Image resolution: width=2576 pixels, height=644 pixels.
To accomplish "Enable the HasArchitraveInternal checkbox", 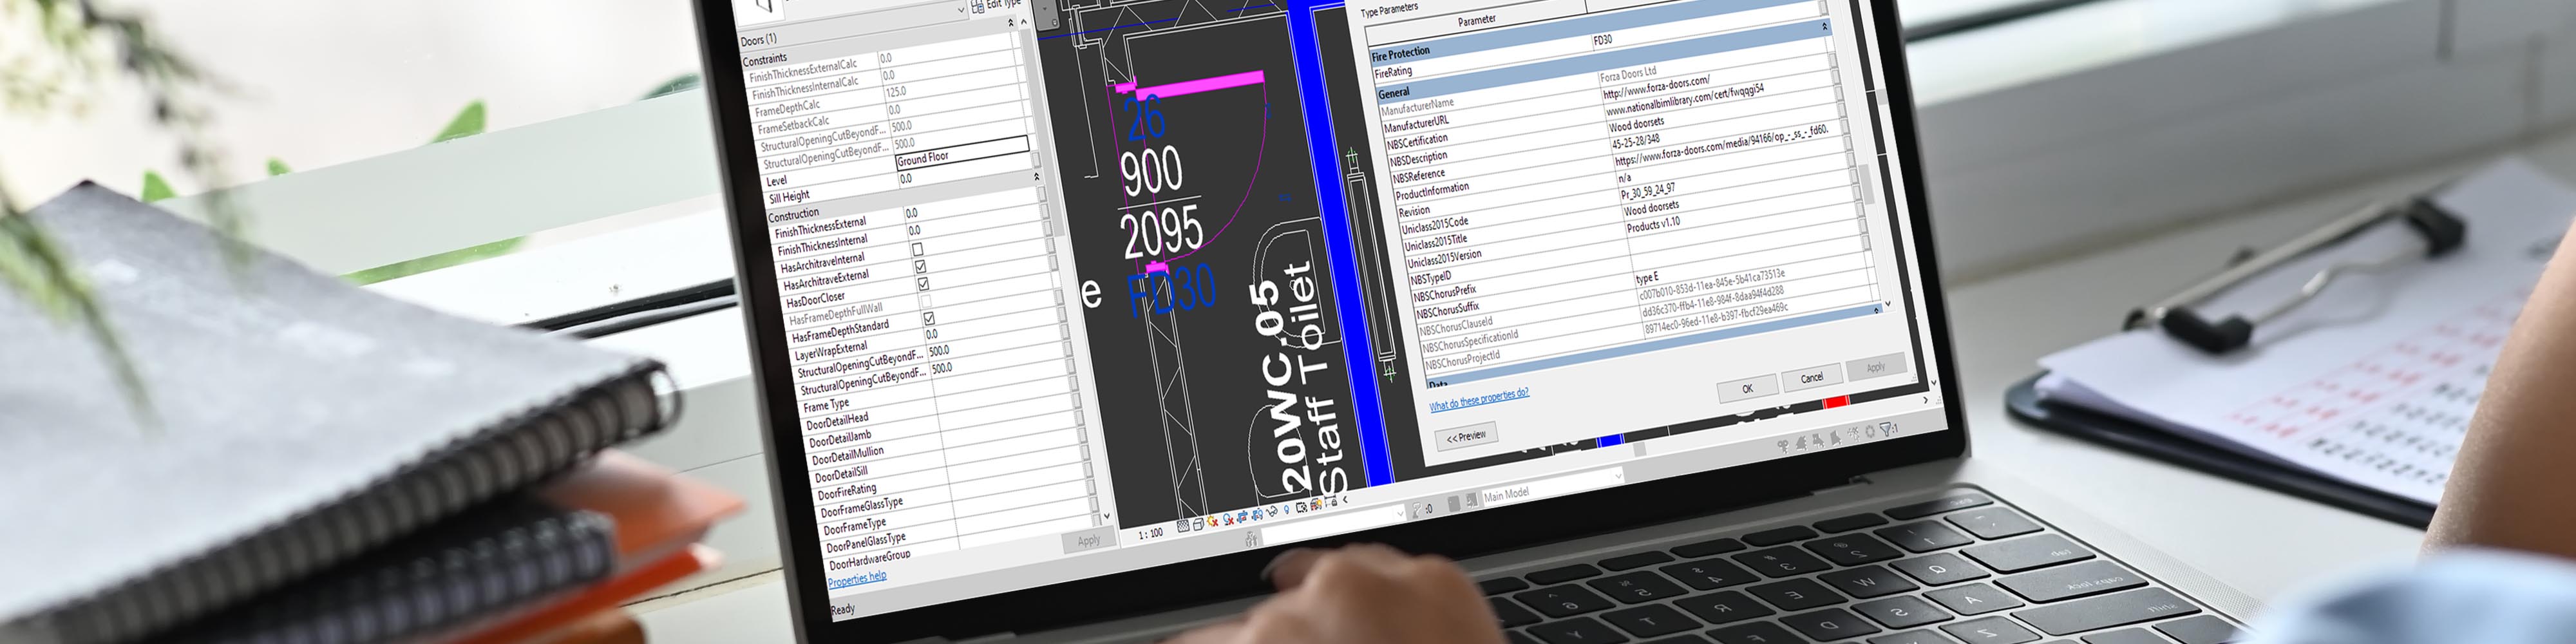I will pyautogui.click(x=917, y=249).
